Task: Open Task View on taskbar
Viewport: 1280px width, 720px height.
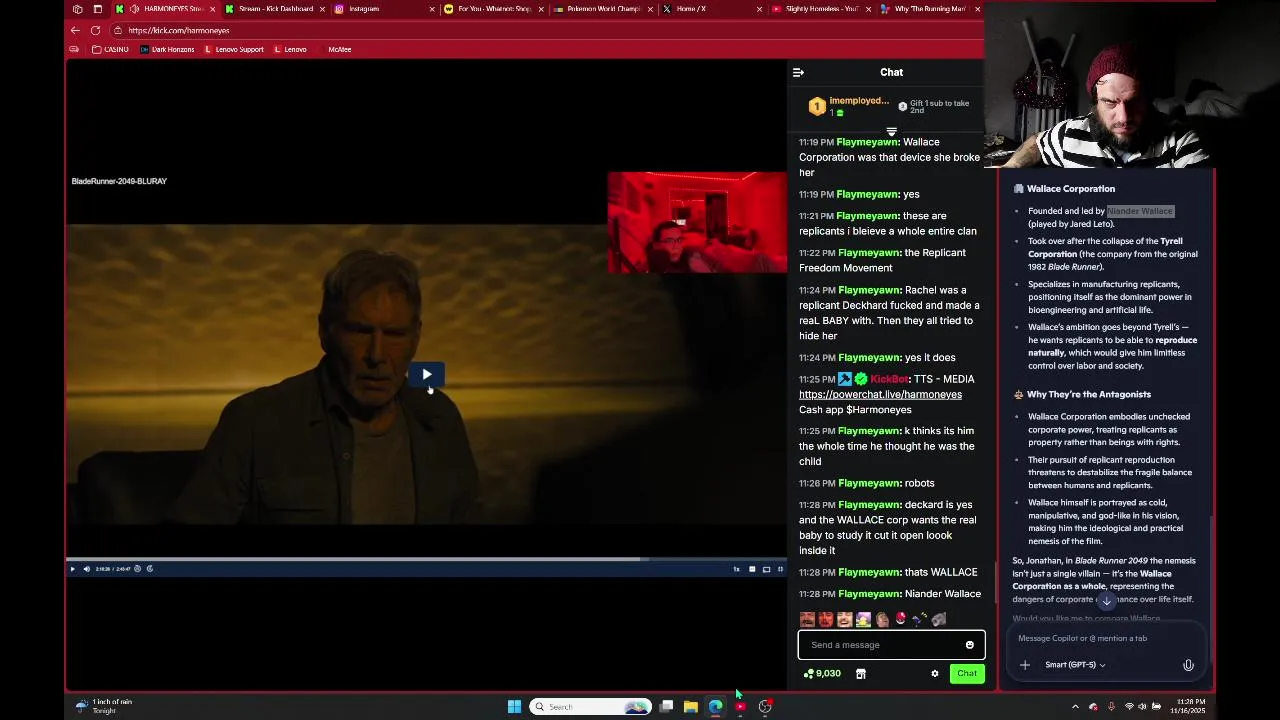Action: pos(666,707)
